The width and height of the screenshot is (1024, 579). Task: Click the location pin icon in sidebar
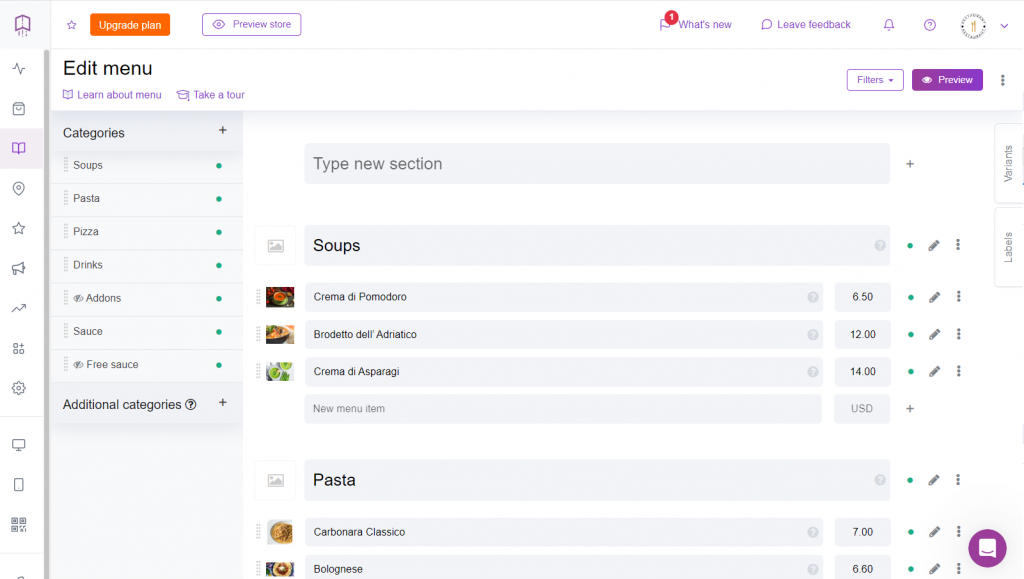(18, 188)
